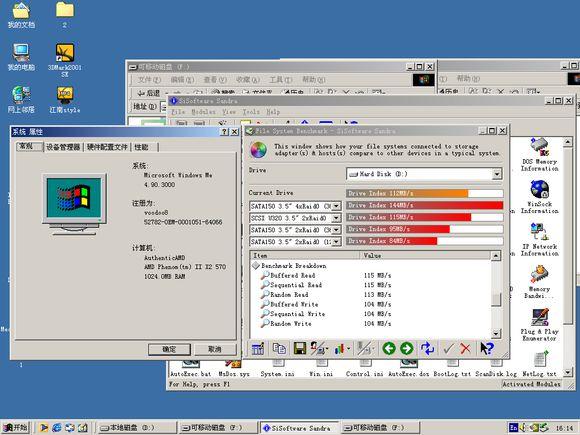Screen dimensions: 580x435
Task: Click the Copy icon in benchmark toolbar
Action: pyautogui.click(x=279, y=348)
